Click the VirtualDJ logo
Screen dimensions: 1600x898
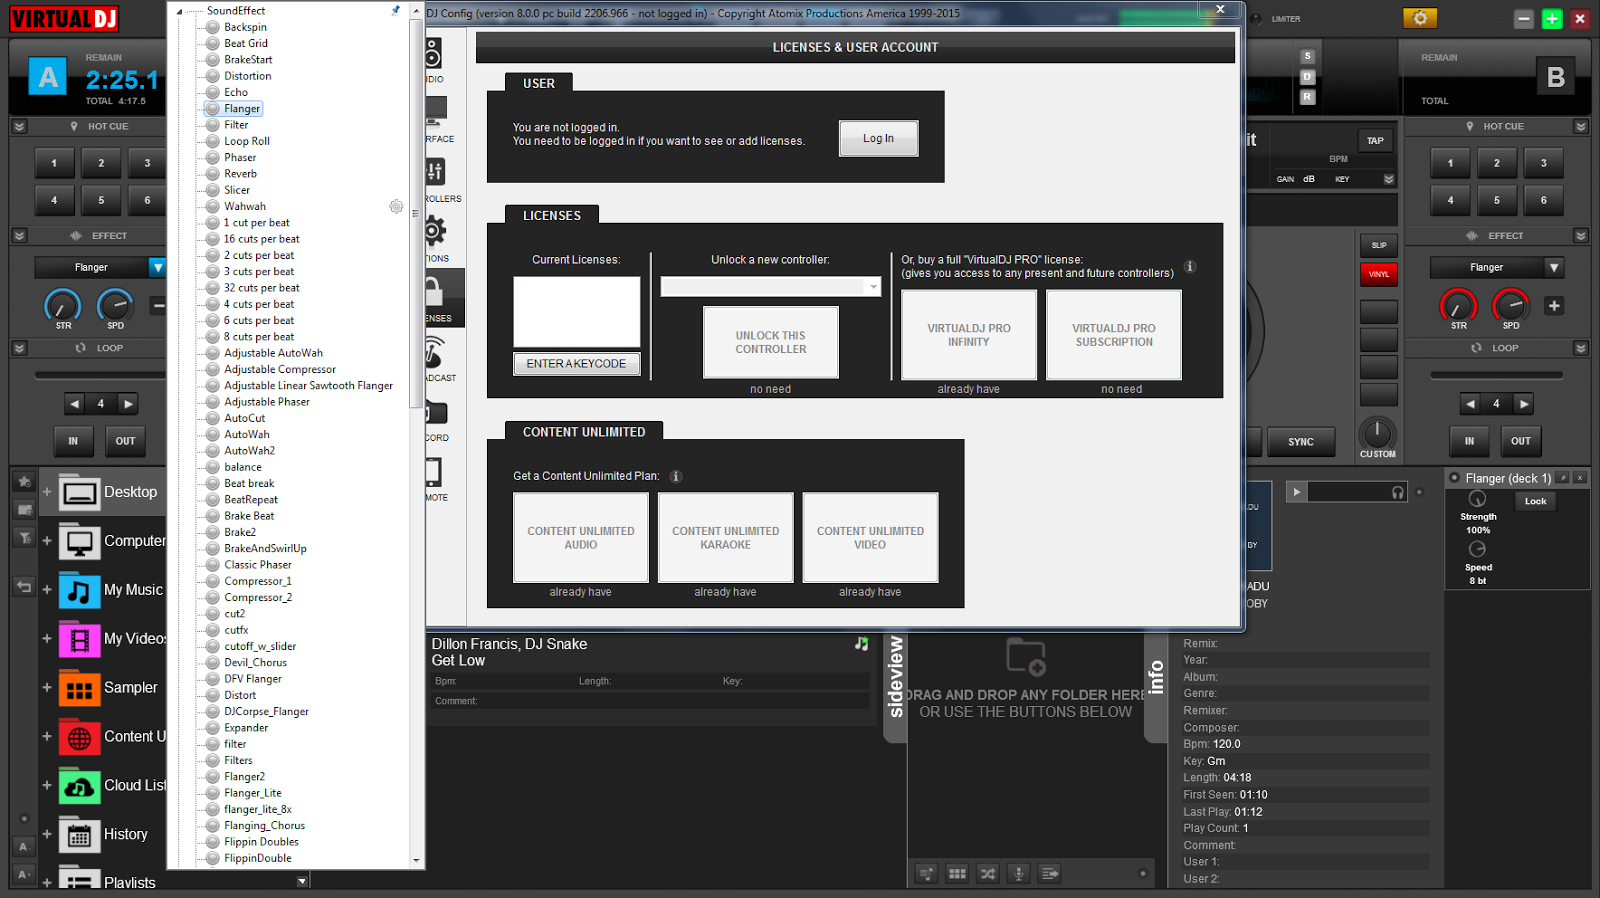pos(64,18)
